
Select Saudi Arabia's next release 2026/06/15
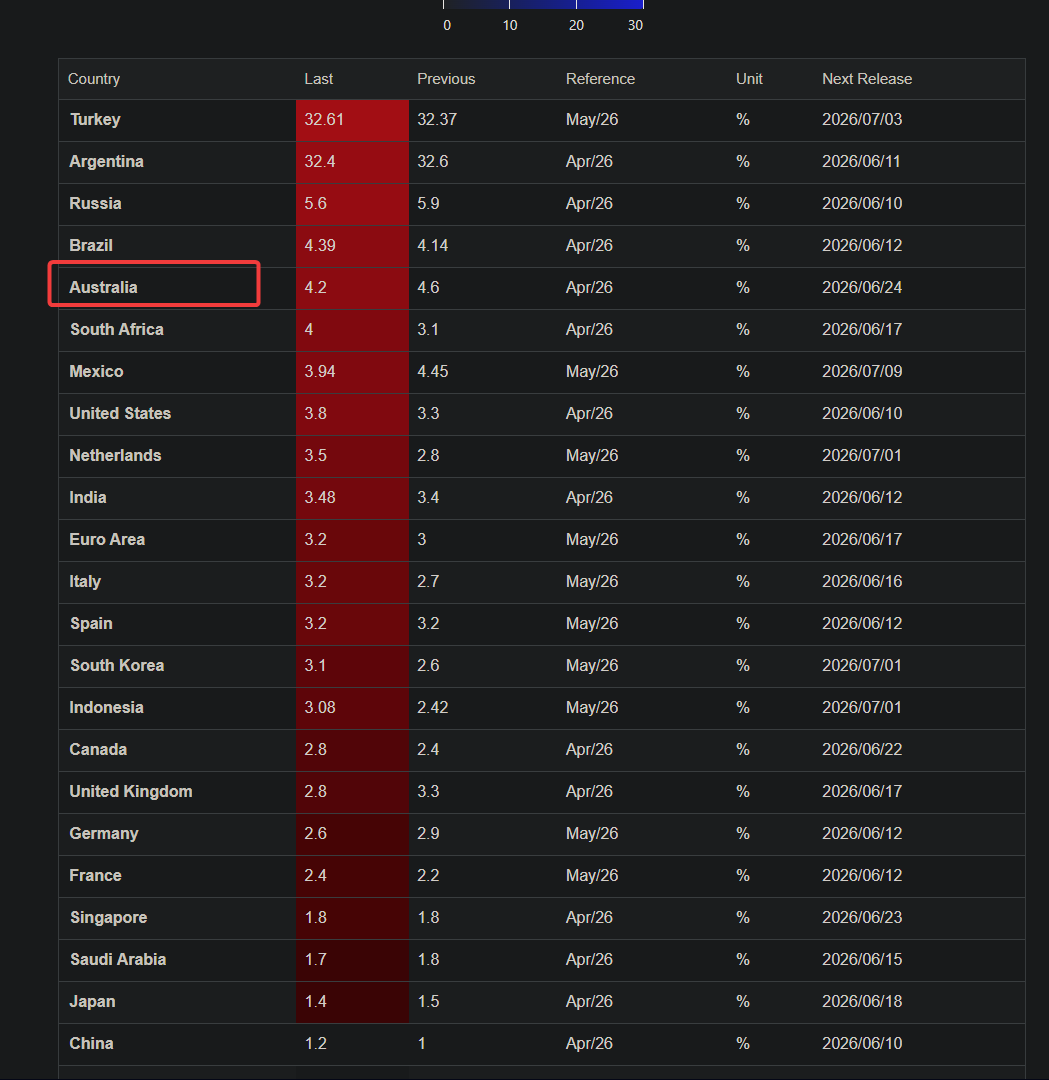(862, 960)
